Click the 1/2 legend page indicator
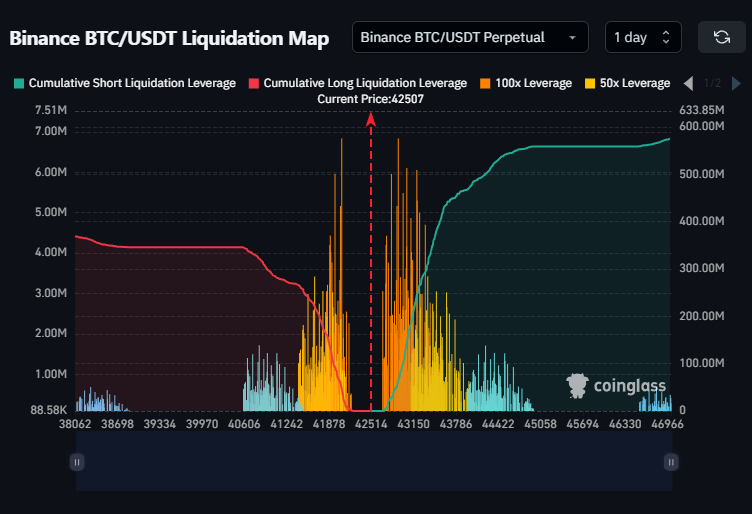The height and width of the screenshot is (514, 752). [x=712, y=83]
